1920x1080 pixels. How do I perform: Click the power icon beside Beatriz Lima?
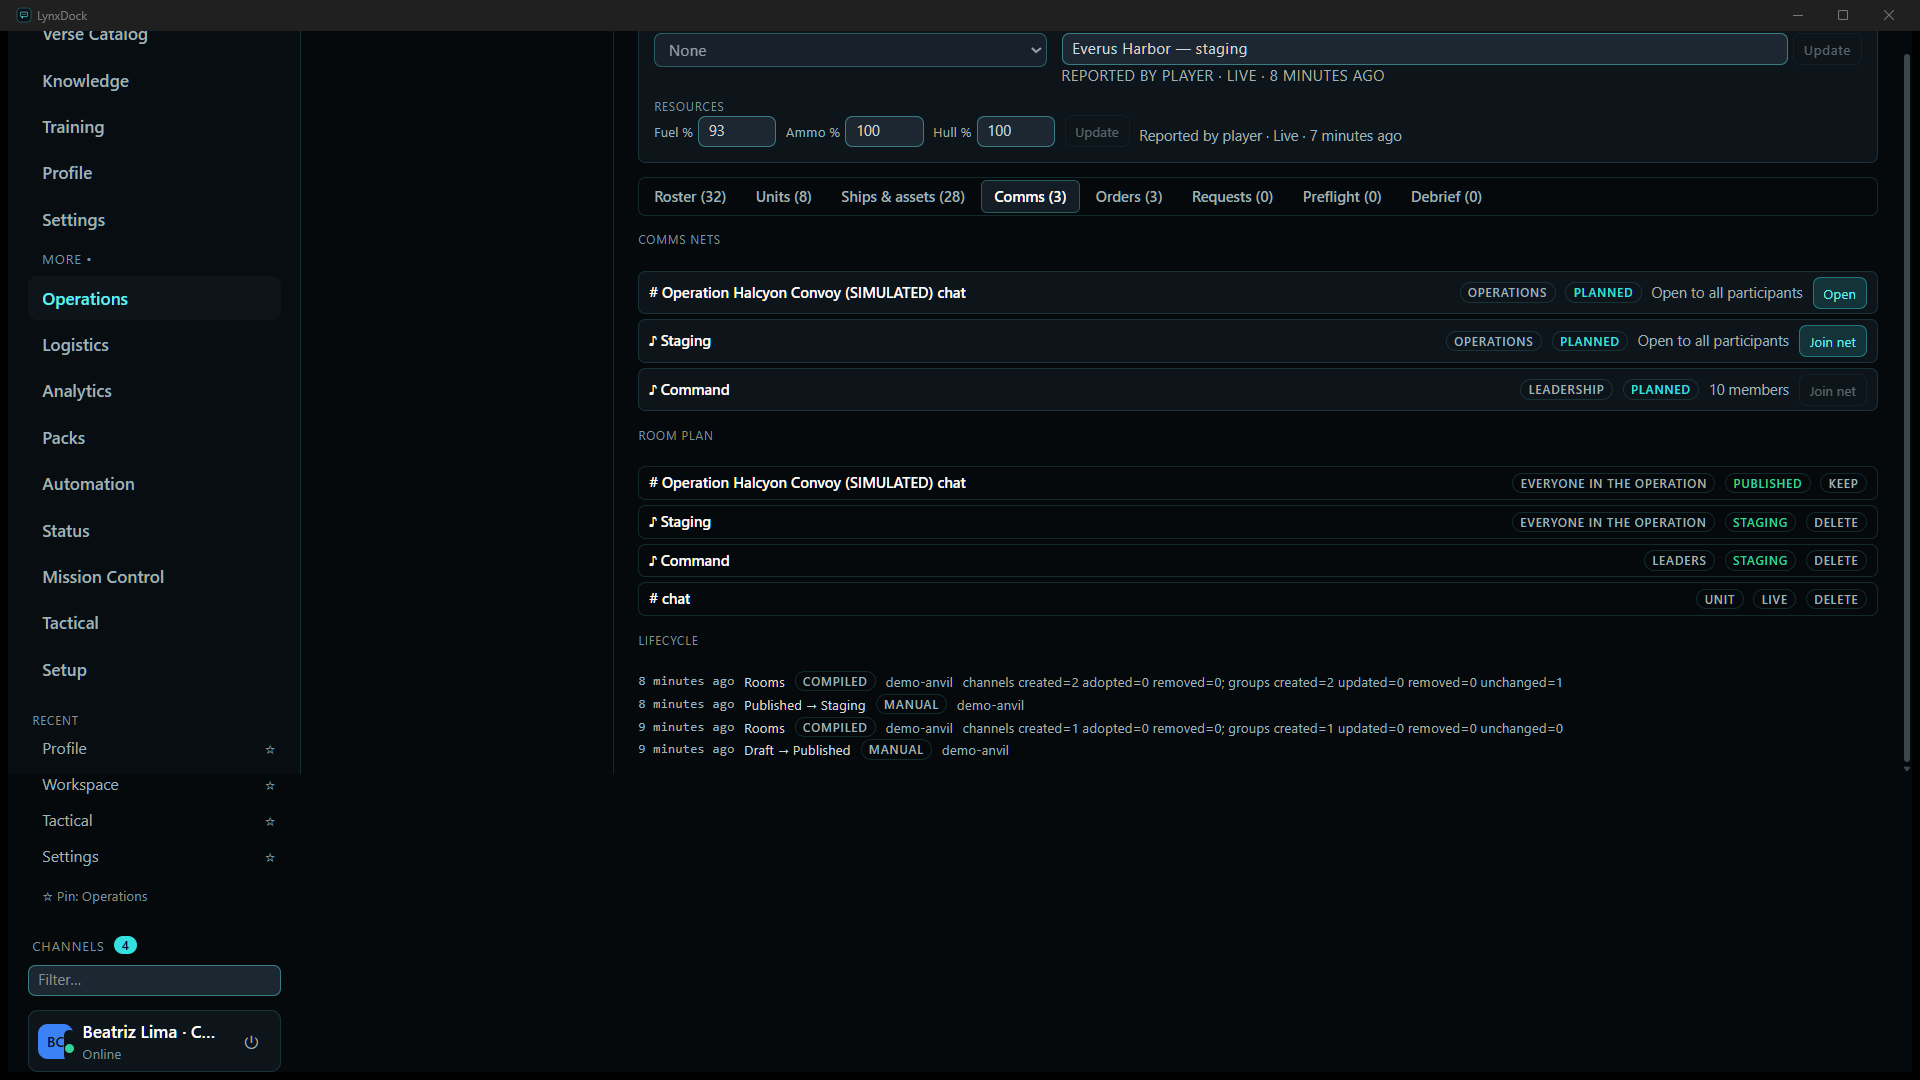pos(251,1042)
